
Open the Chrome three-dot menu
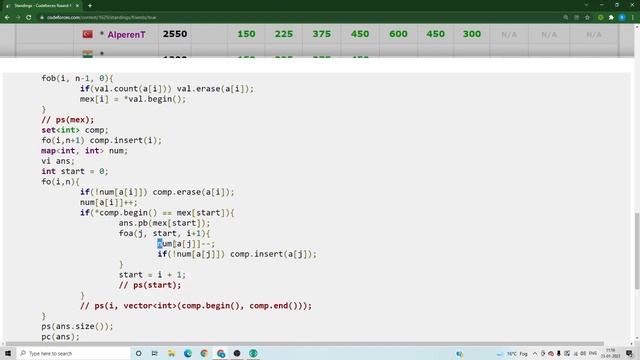pos(633,18)
